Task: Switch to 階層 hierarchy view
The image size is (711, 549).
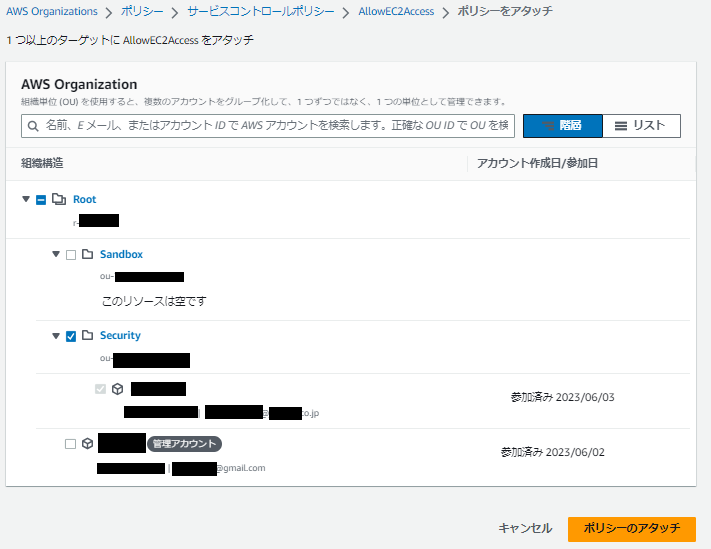Action: (x=563, y=126)
